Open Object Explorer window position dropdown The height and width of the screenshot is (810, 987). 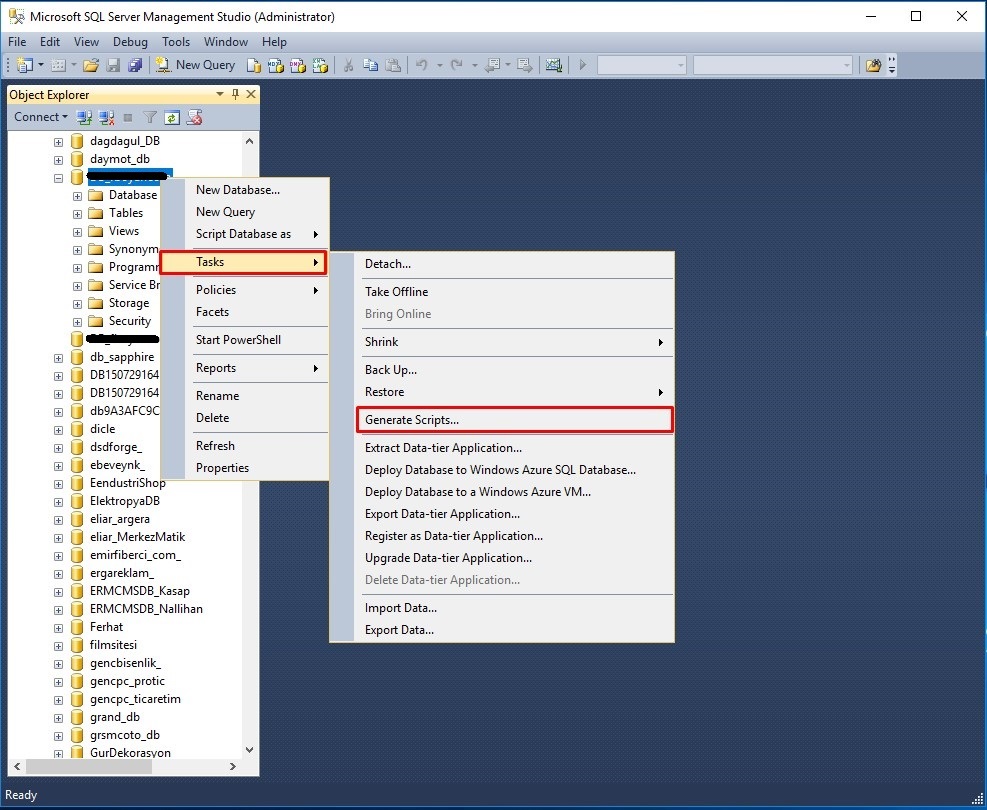tap(220, 94)
